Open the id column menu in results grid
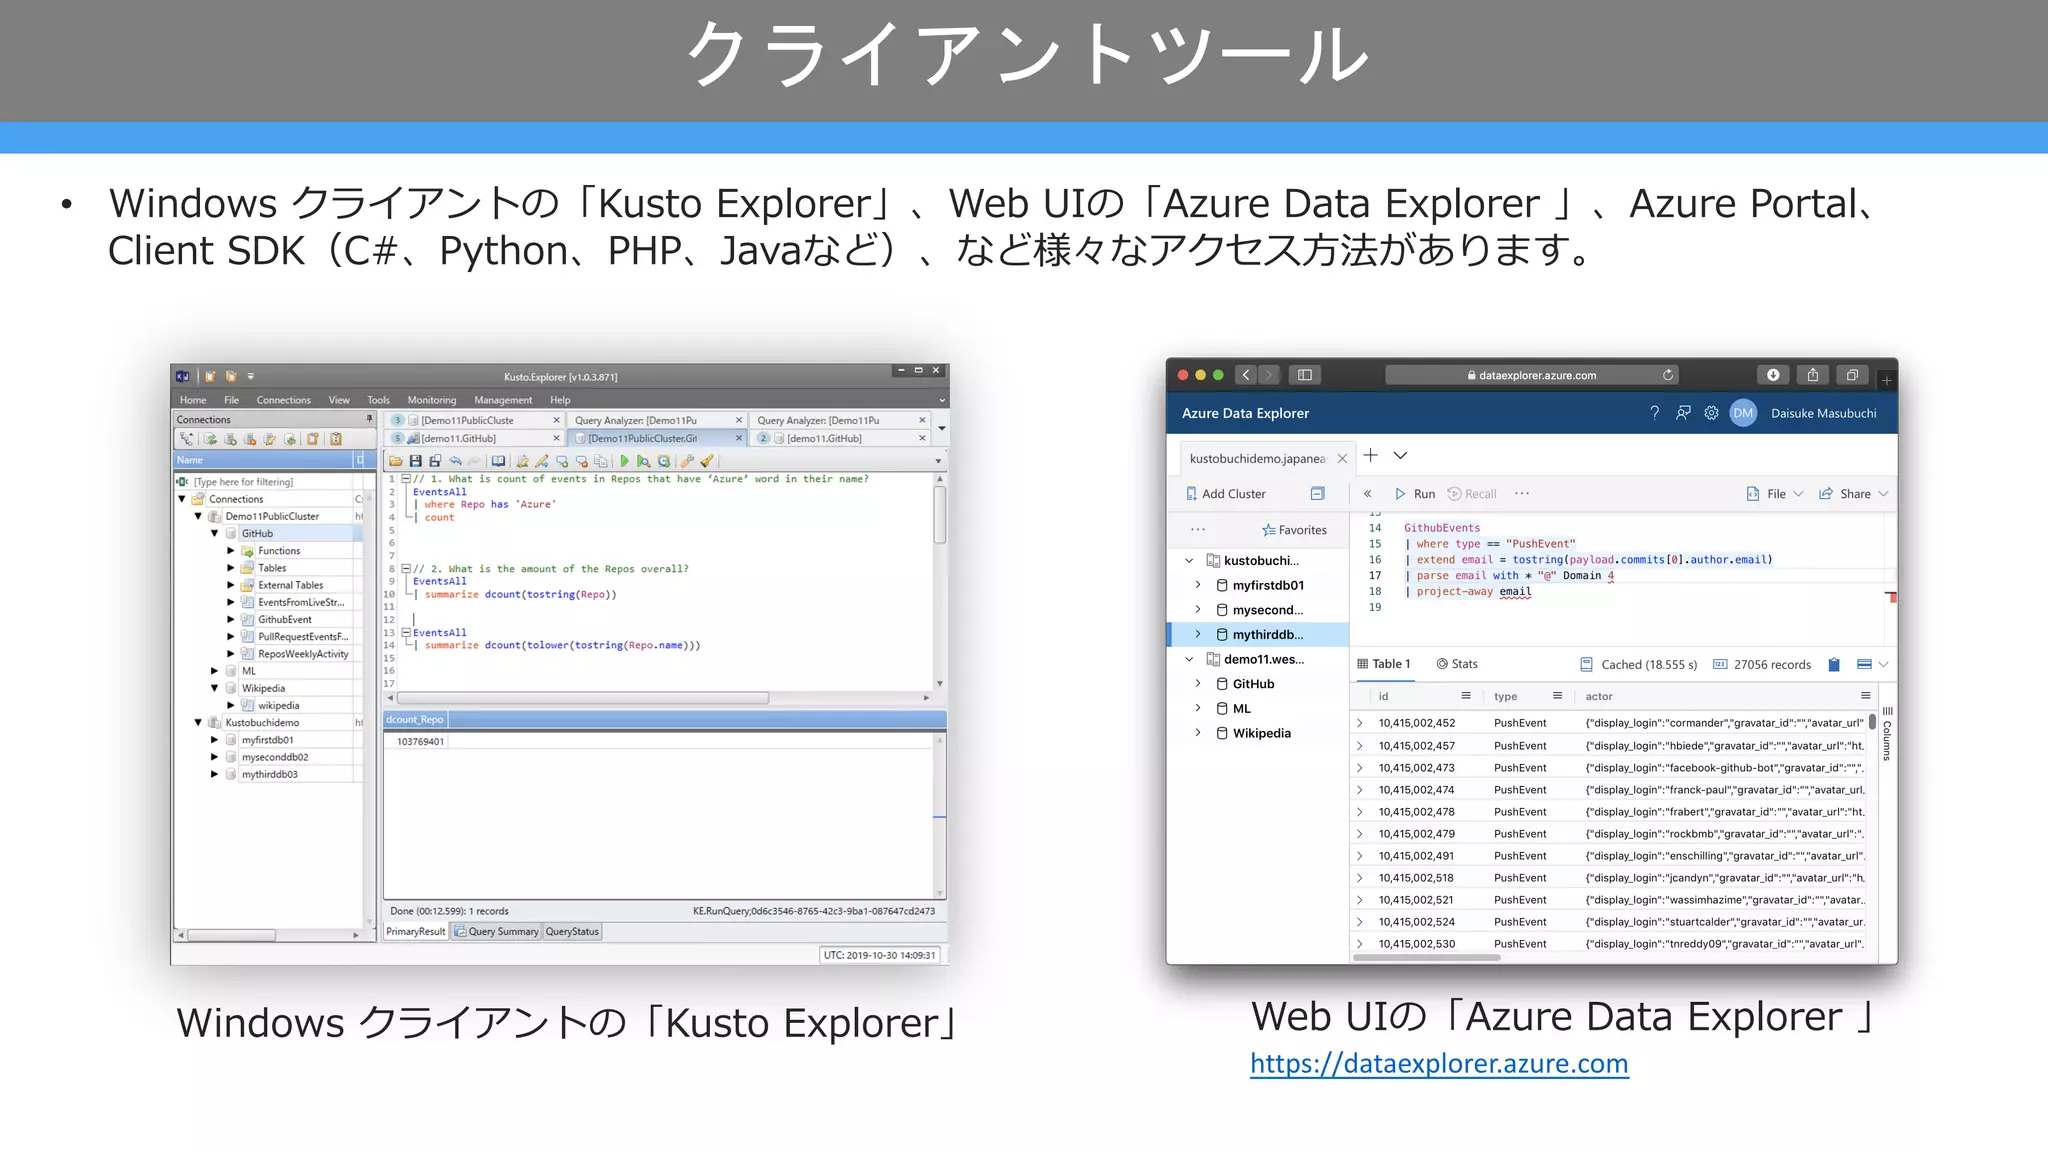The image size is (2048, 1152). [x=1466, y=696]
